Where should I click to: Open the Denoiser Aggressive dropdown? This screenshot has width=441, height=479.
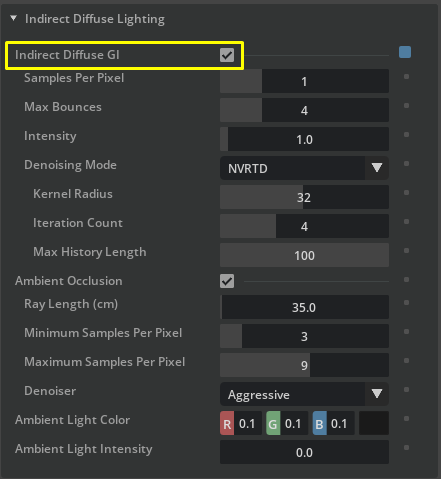(x=304, y=394)
